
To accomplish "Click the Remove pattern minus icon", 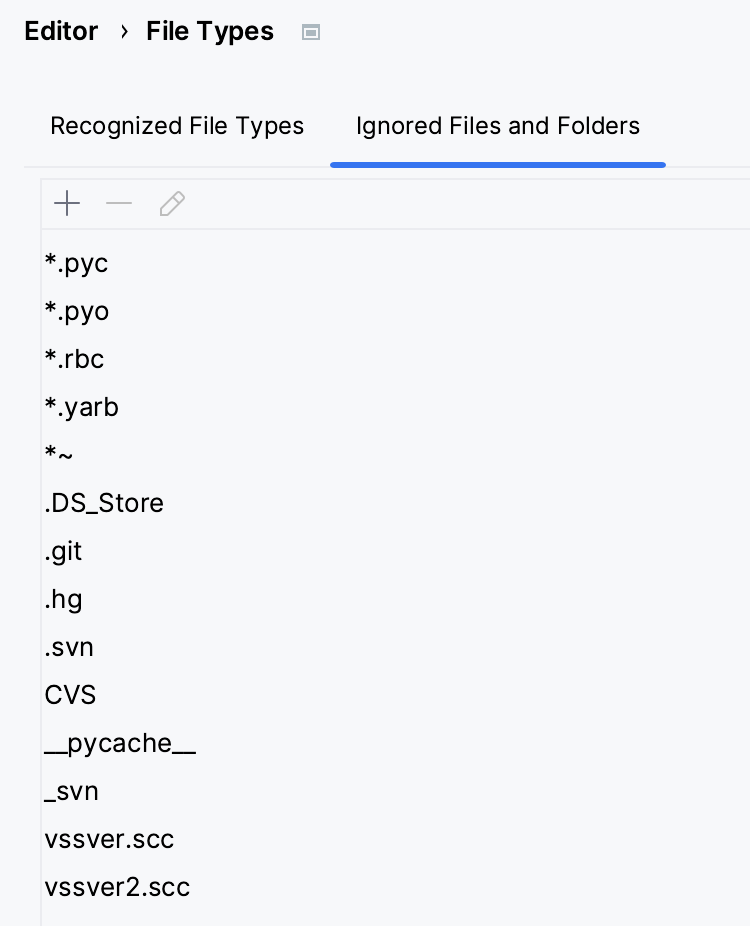I will pos(119,204).
